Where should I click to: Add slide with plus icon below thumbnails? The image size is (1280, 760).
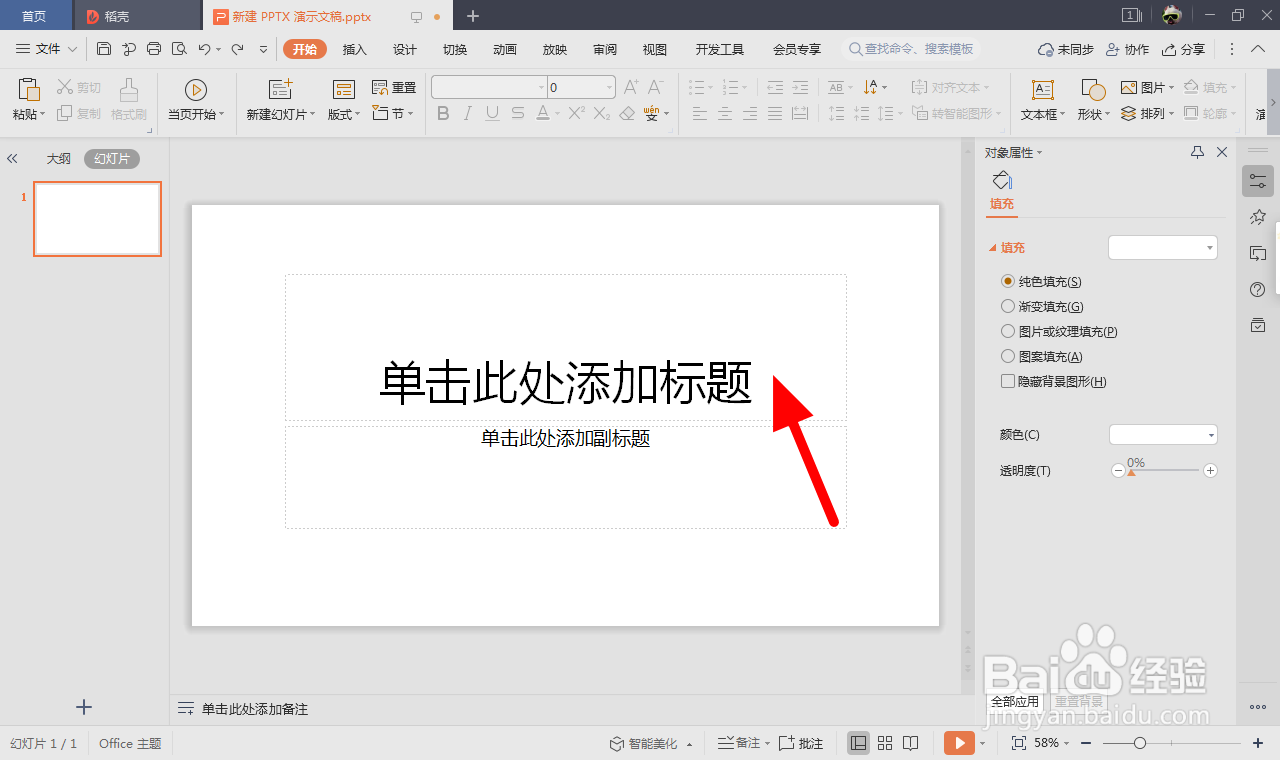[84, 707]
